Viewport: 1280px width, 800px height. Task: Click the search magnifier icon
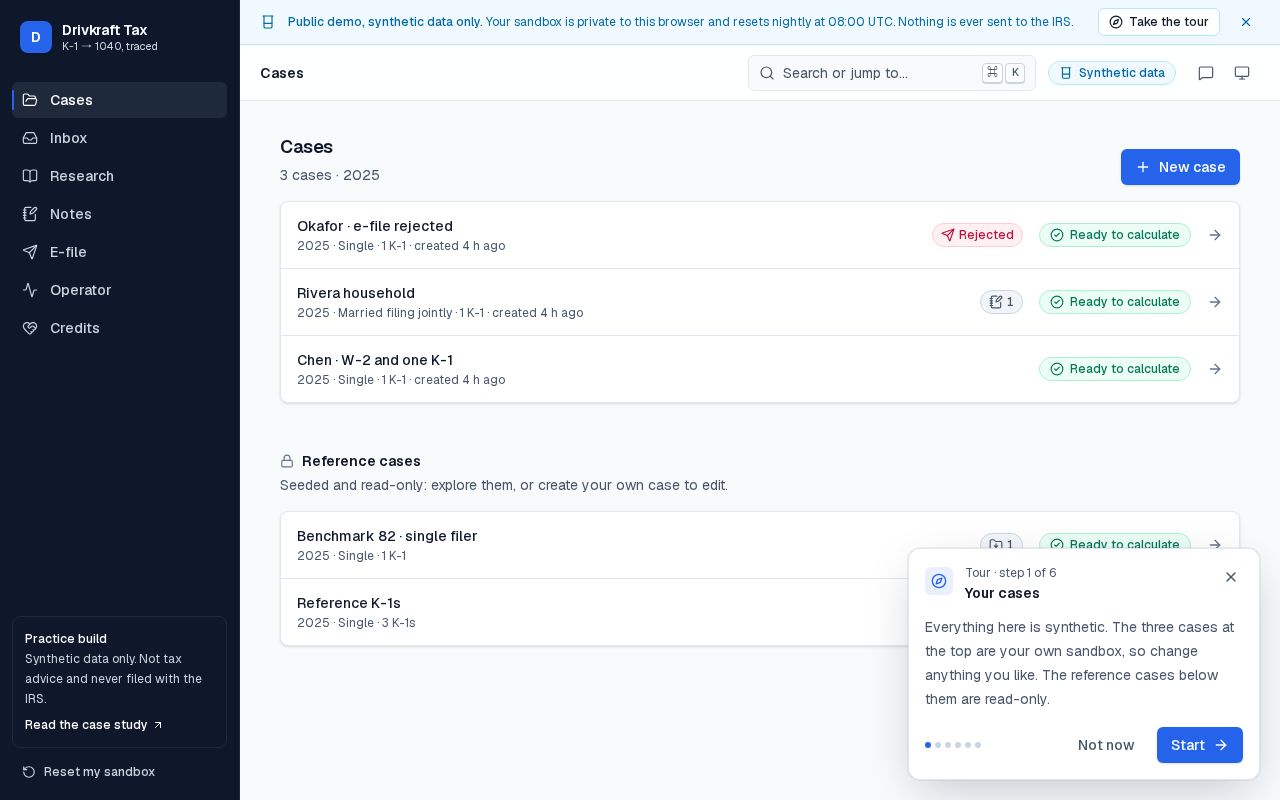point(767,73)
